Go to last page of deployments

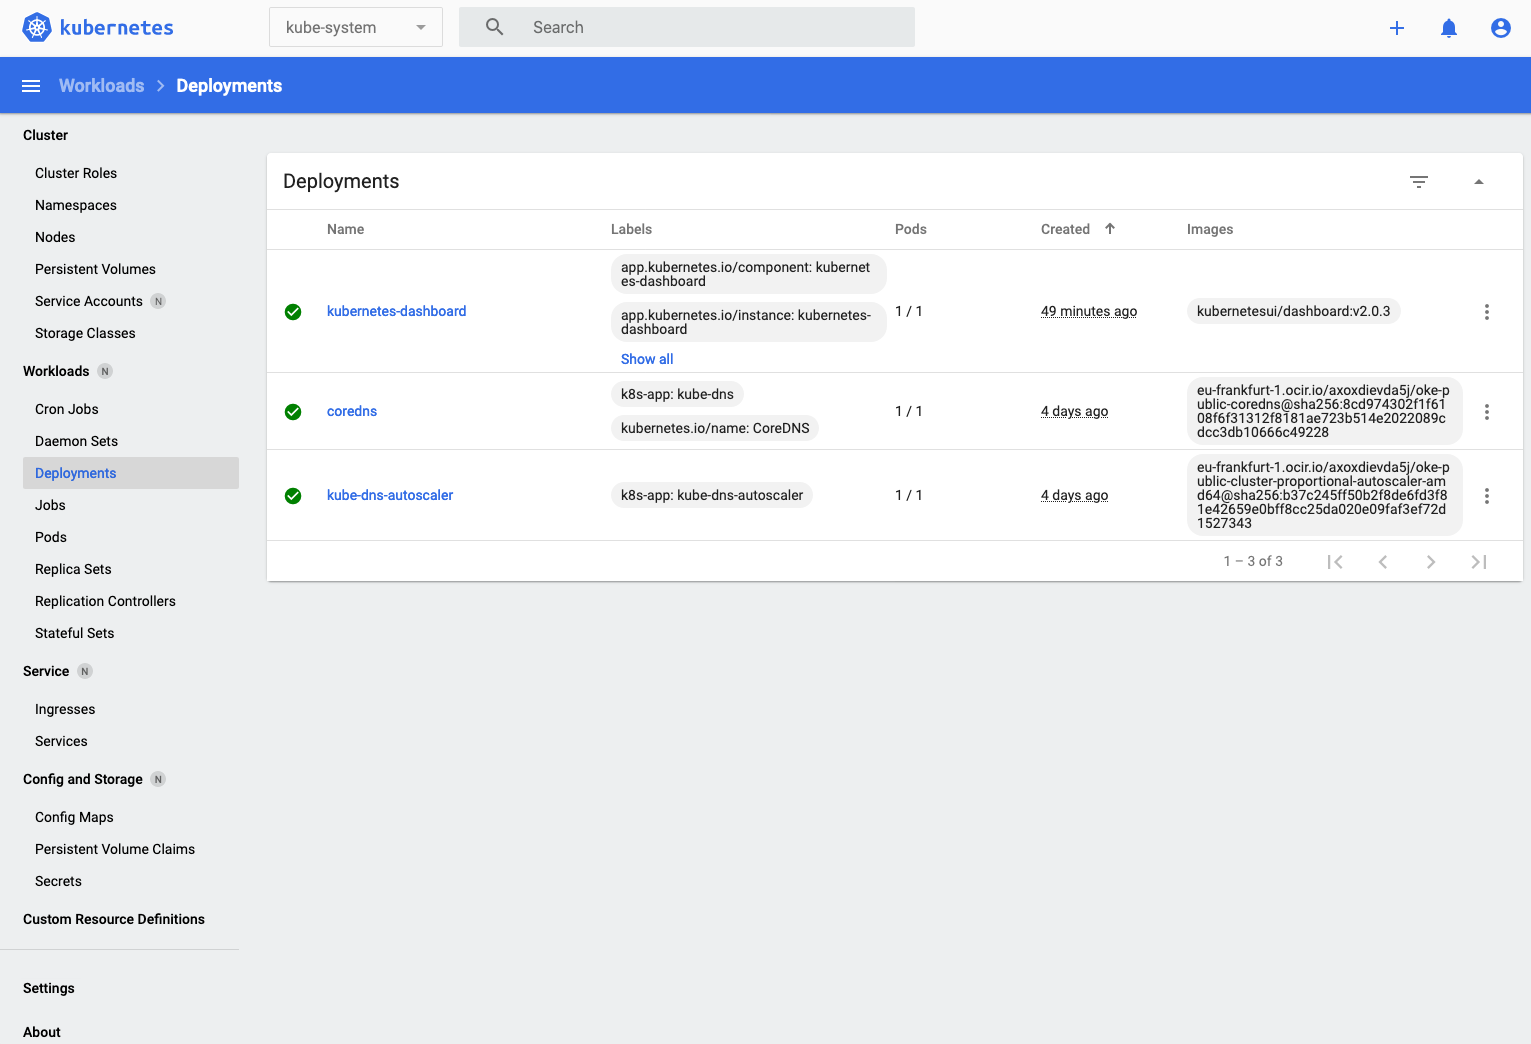click(x=1479, y=562)
